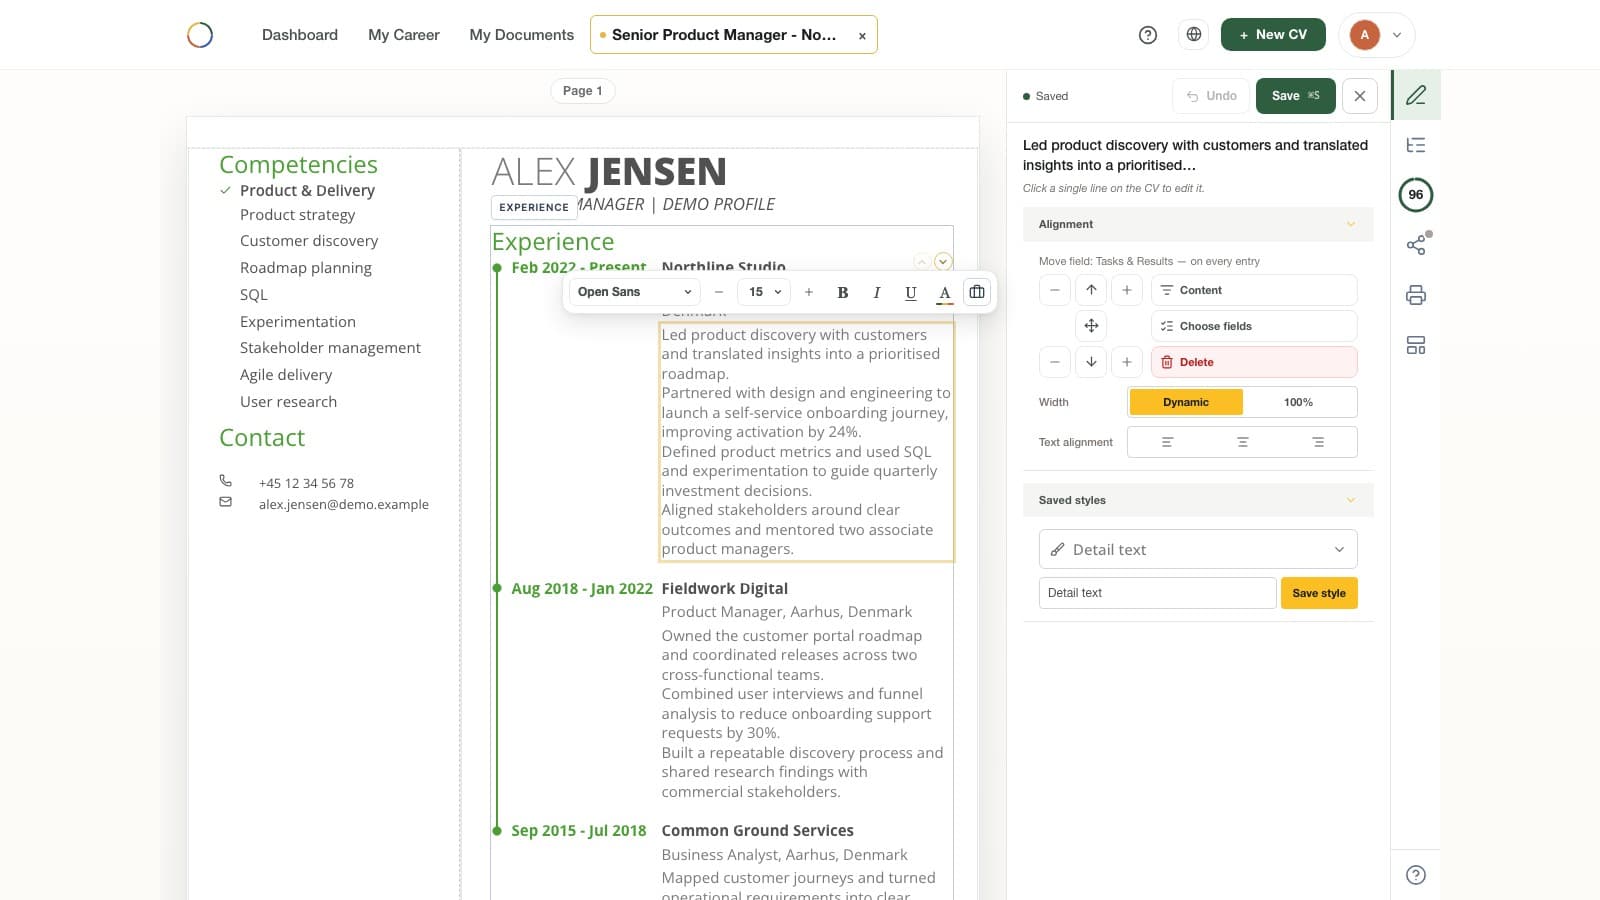Select Dynamic width option

click(1186, 402)
